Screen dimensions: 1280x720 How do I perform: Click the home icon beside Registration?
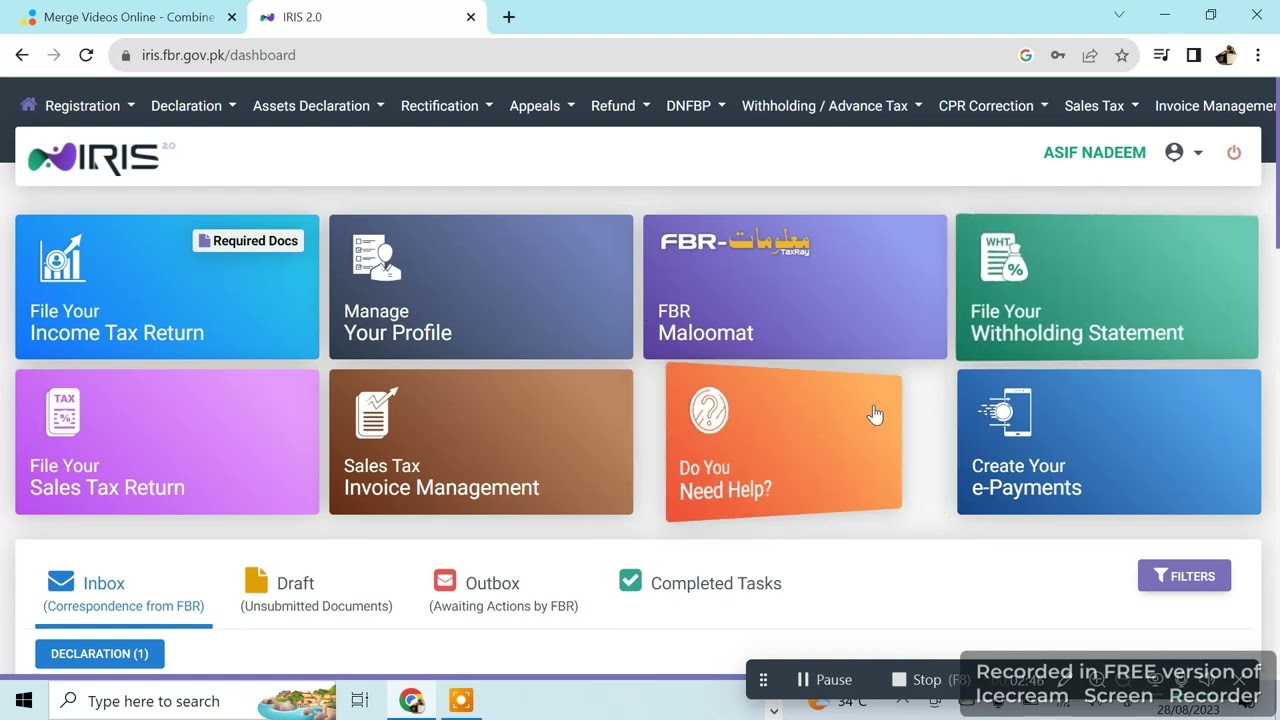(x=28, y=104)
